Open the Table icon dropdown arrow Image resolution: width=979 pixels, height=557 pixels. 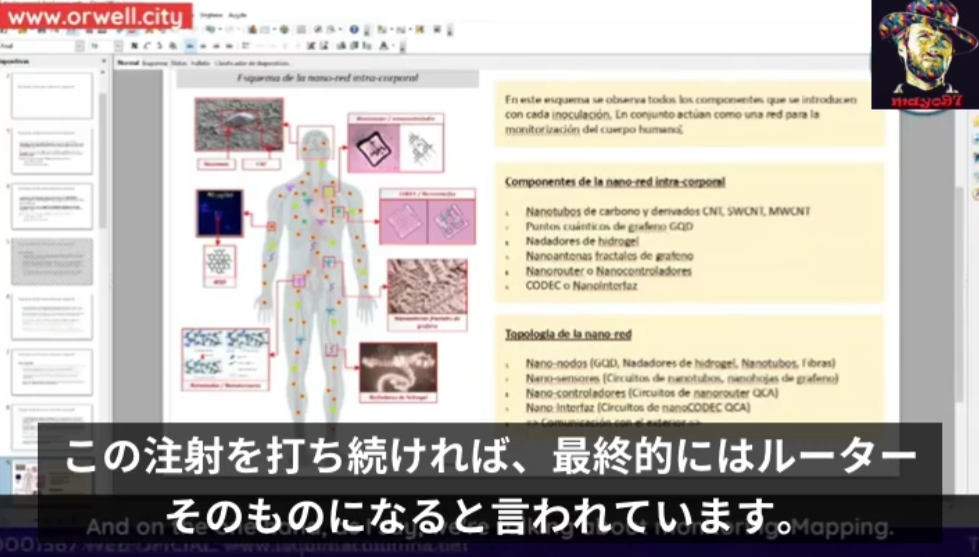click(x=274, y=29)
